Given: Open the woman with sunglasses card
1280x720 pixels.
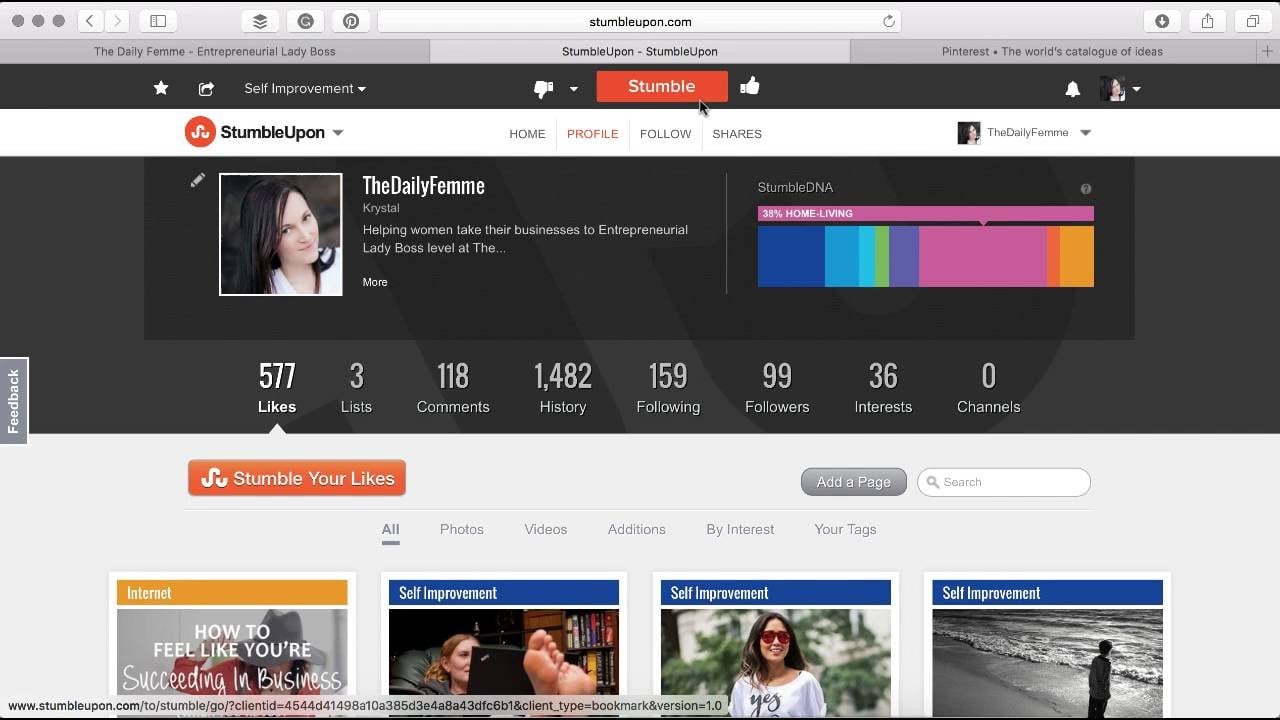Looking at the screenshot, I should [x=775, y=663].
